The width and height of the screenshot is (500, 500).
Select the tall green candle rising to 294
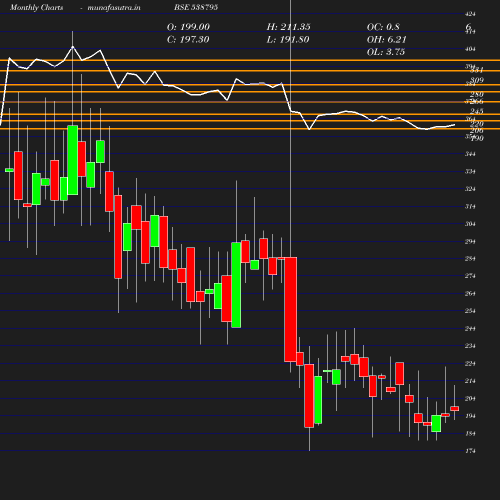pos(236,285)
